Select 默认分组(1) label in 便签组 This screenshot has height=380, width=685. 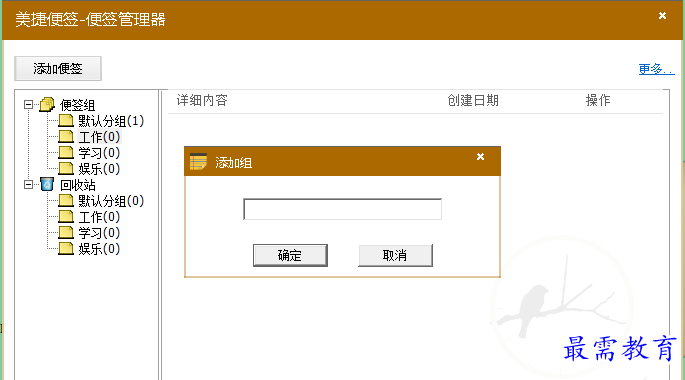pos(111,121)
